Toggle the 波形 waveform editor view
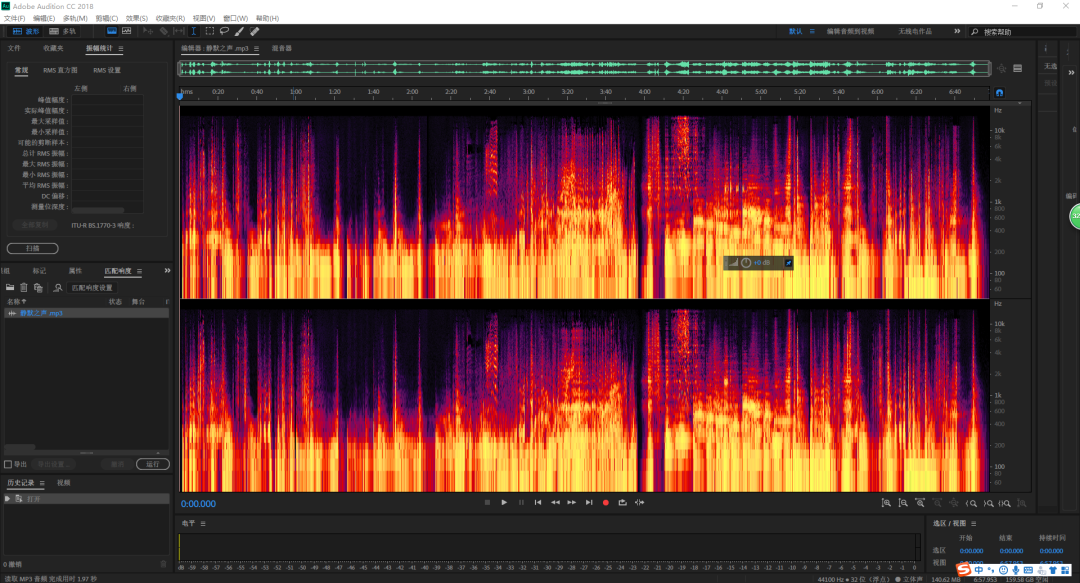The height and width of the screenshot is (583, 1080). tap(26, 31)
